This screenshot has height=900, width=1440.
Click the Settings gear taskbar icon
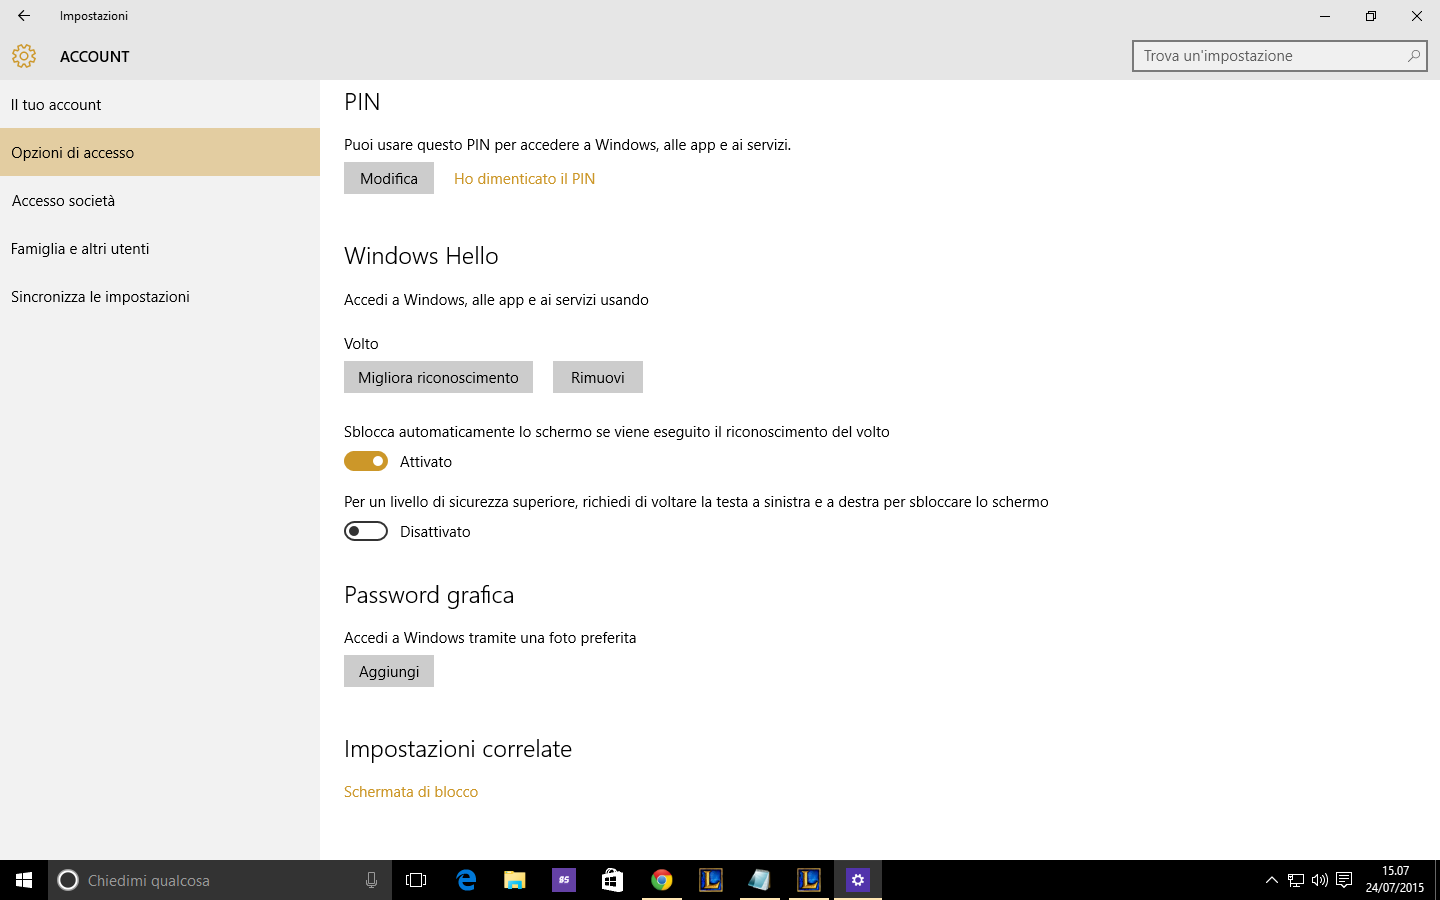(857, 880)
